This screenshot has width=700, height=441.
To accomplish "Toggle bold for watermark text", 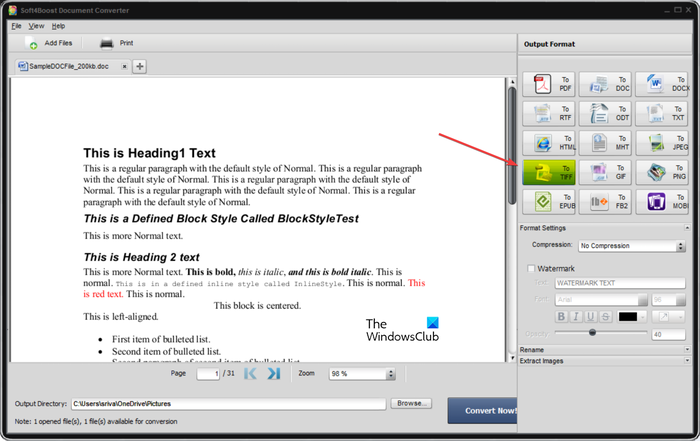I will (561, 316).
